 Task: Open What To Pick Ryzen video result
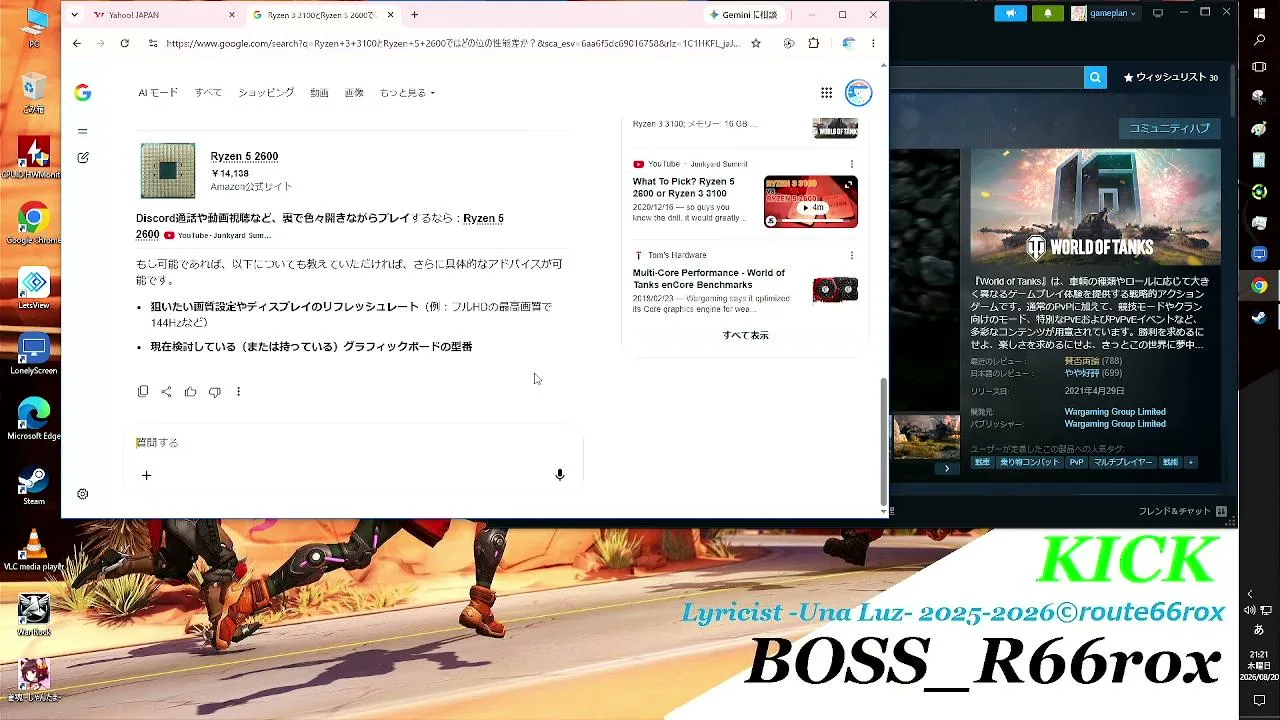(x=684, y=188)
